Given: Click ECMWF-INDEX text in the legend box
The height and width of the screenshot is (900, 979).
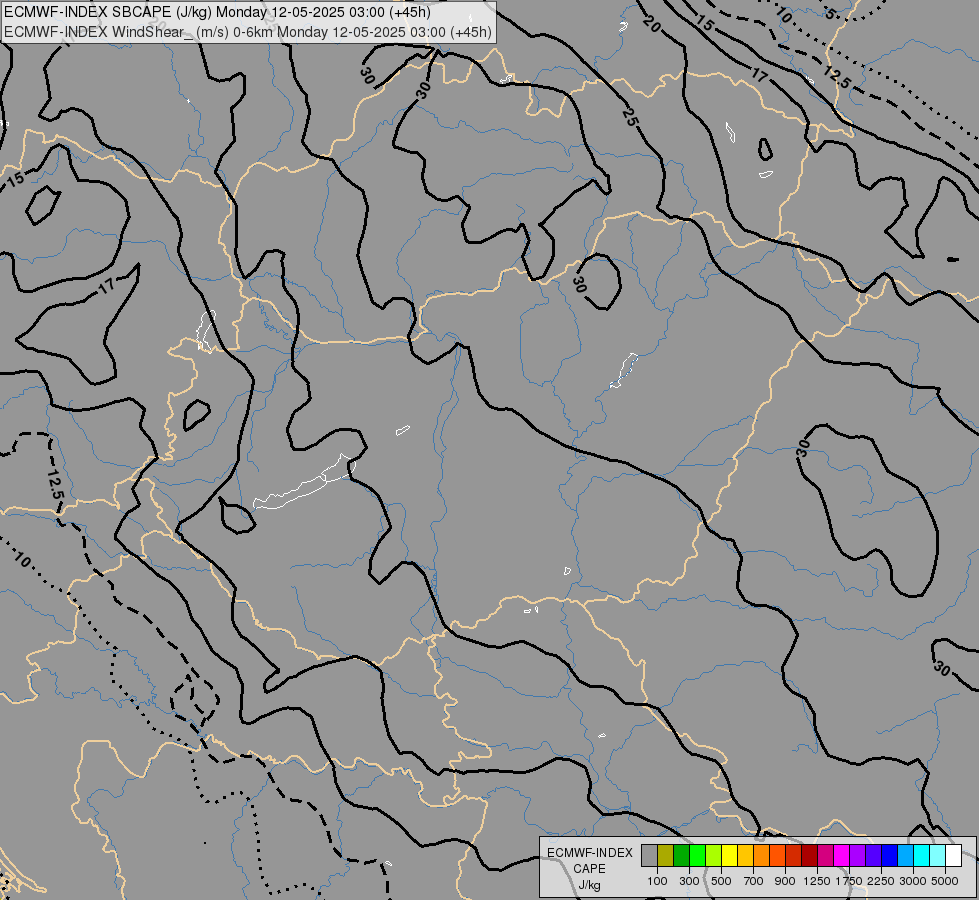Looking at the screenshot, I should click(590, 853).
